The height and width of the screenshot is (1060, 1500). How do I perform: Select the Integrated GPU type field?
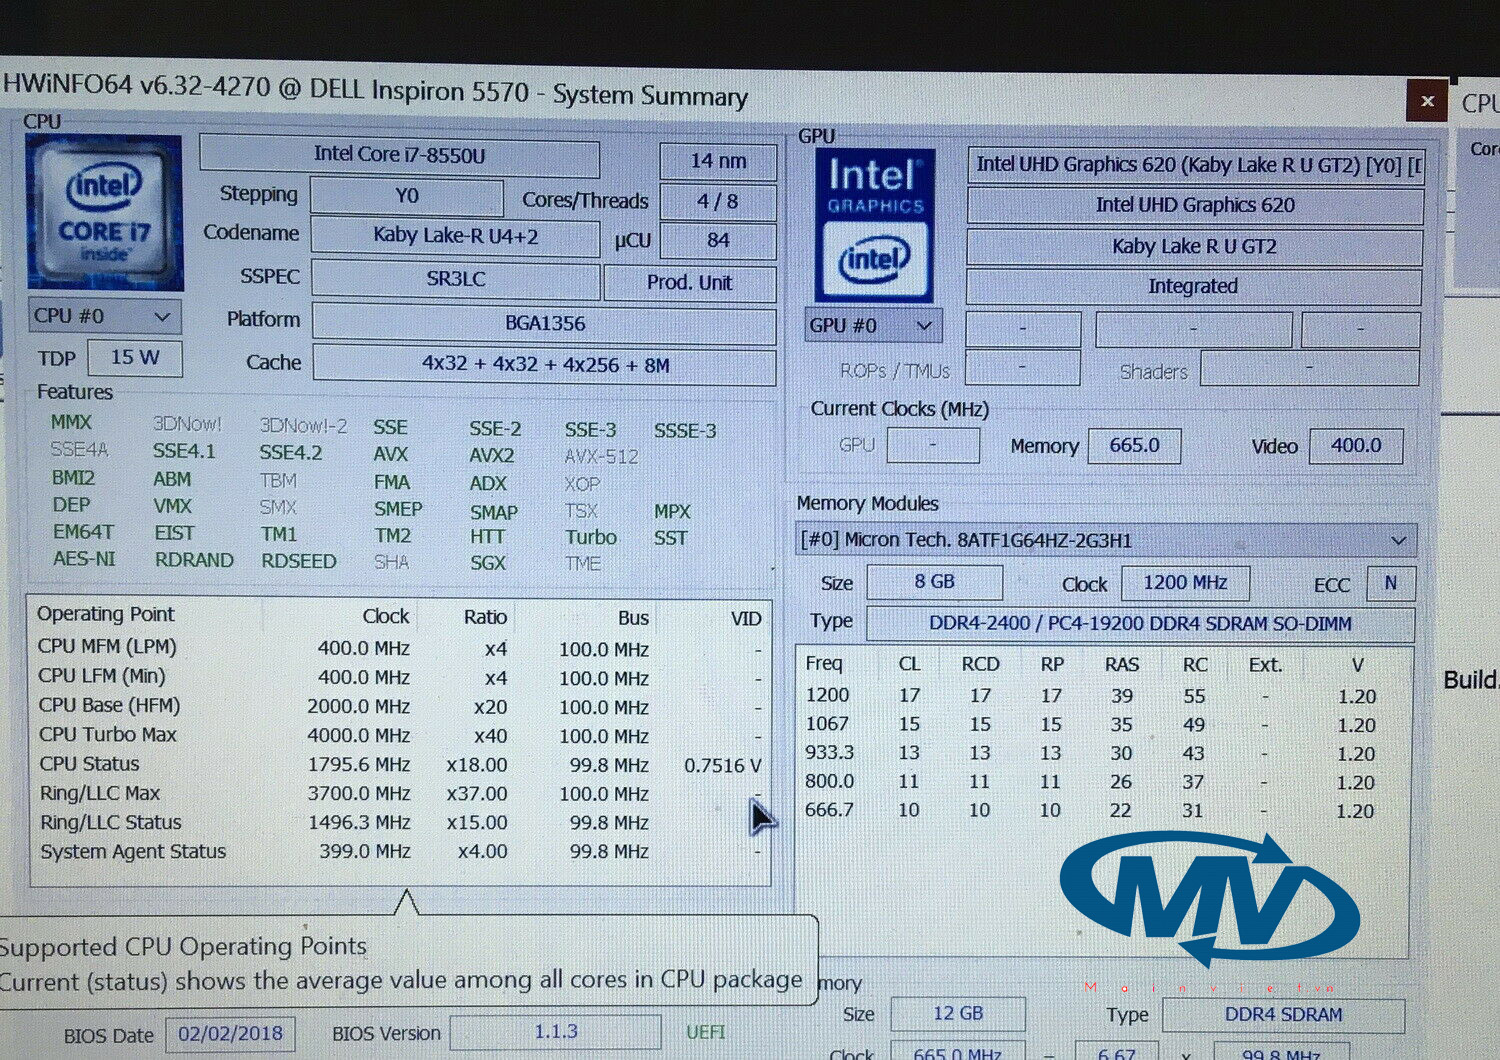tap(1193, 286)
